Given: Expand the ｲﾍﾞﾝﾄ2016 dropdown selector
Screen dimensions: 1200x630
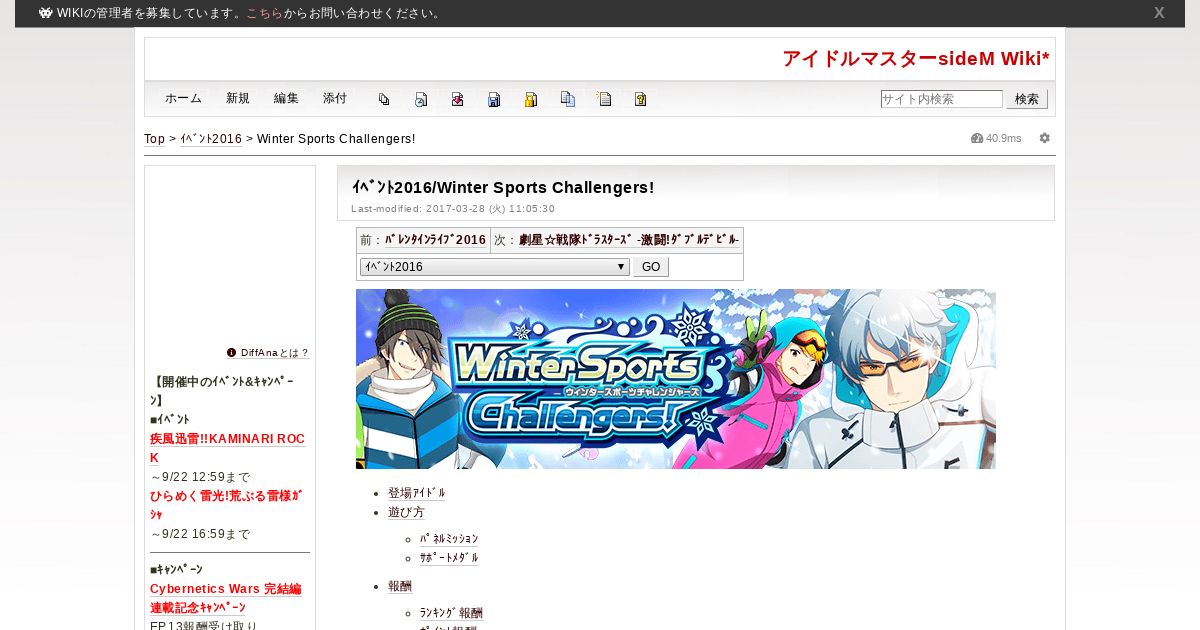Looking at the screenshot, I should click(494, 267).
